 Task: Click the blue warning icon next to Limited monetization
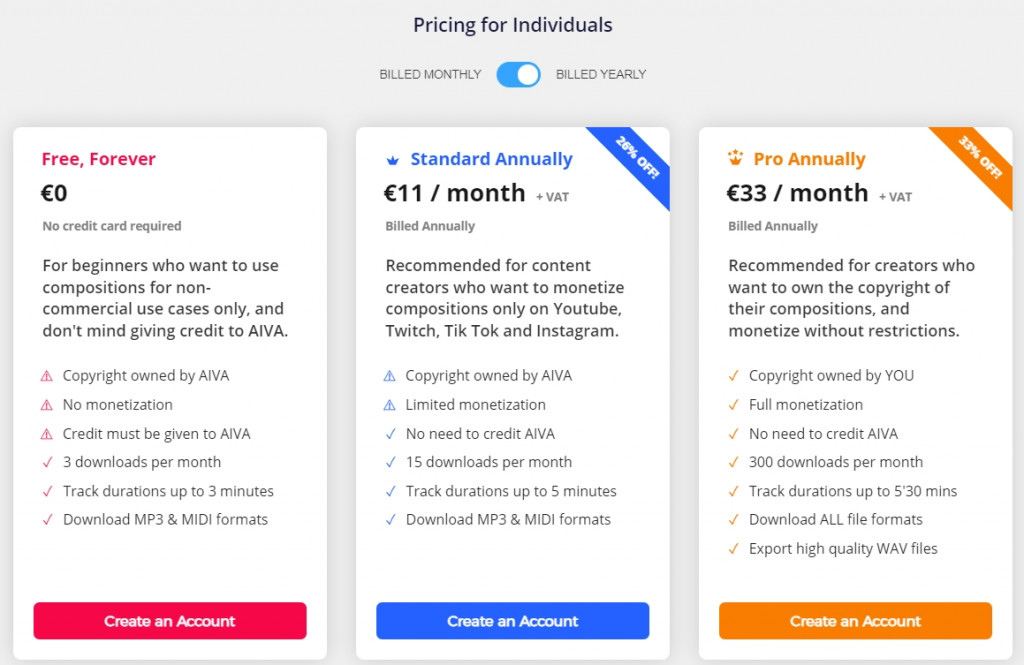[389, 405]
